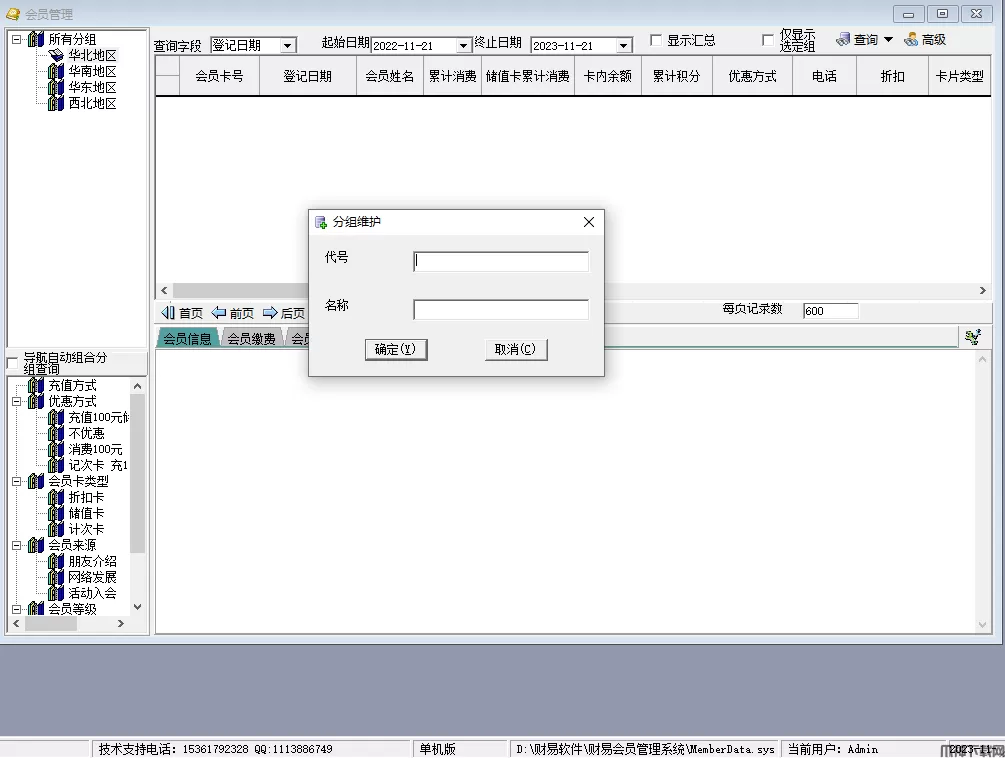Open 高级 advanced search icon

pos(911,40)
